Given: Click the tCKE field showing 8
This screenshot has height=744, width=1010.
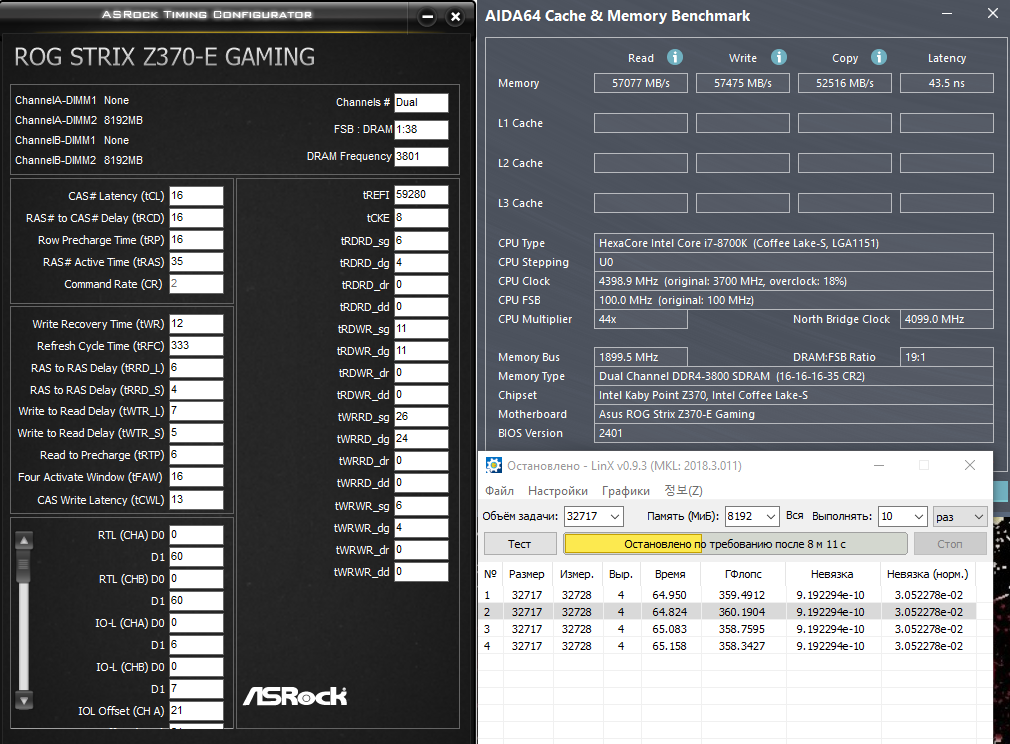Looking at the screenshot, I should [x=421, y=218].
